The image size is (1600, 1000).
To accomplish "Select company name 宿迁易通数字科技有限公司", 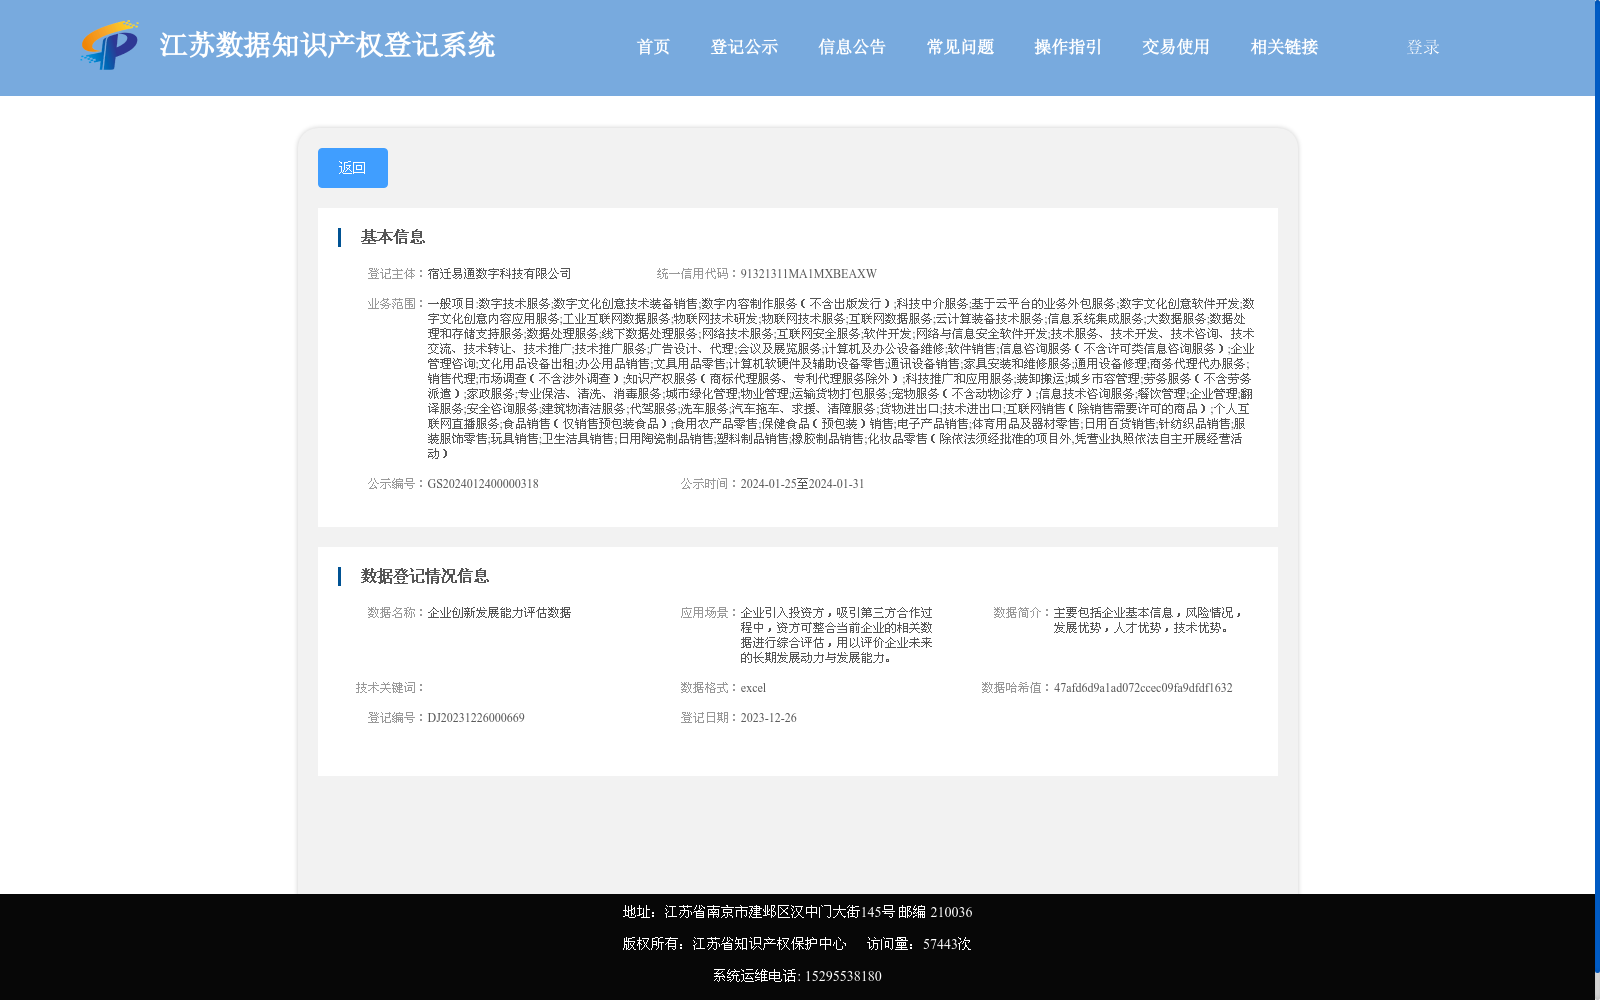I will (499, 274).
